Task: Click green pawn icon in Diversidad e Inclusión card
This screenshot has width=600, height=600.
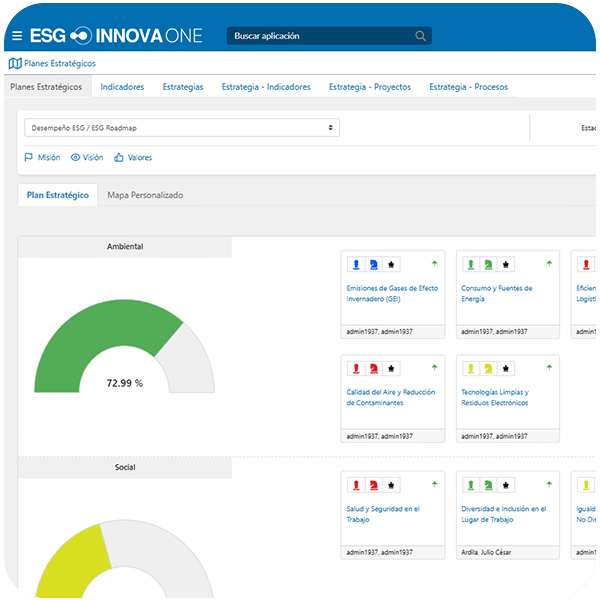Action: click(471, 485)
